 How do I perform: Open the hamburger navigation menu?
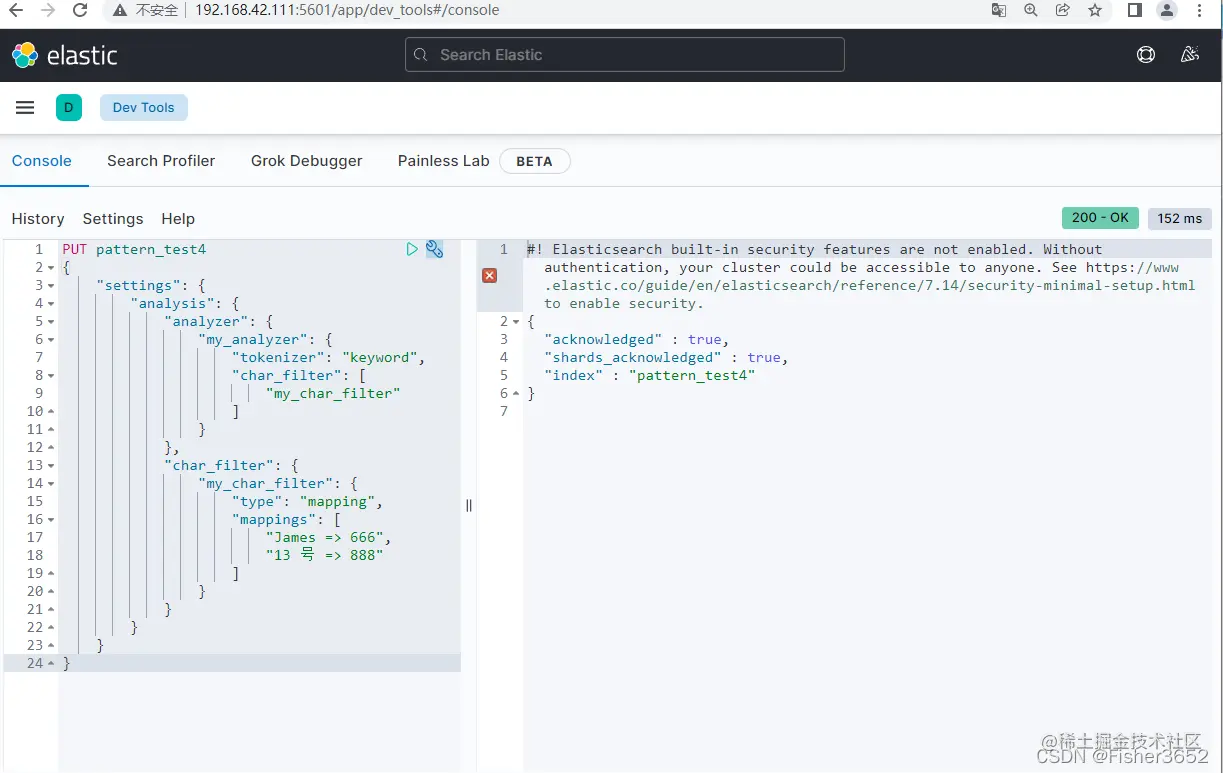pyautogui.click(x=25, y=108)
